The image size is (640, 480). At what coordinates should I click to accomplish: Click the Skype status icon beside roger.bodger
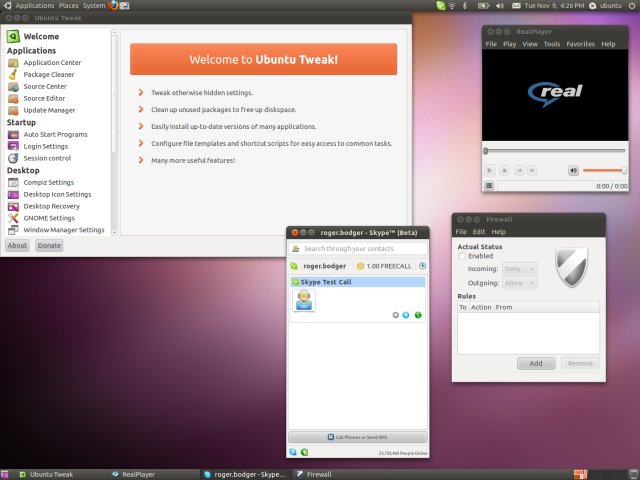point(294,266)
